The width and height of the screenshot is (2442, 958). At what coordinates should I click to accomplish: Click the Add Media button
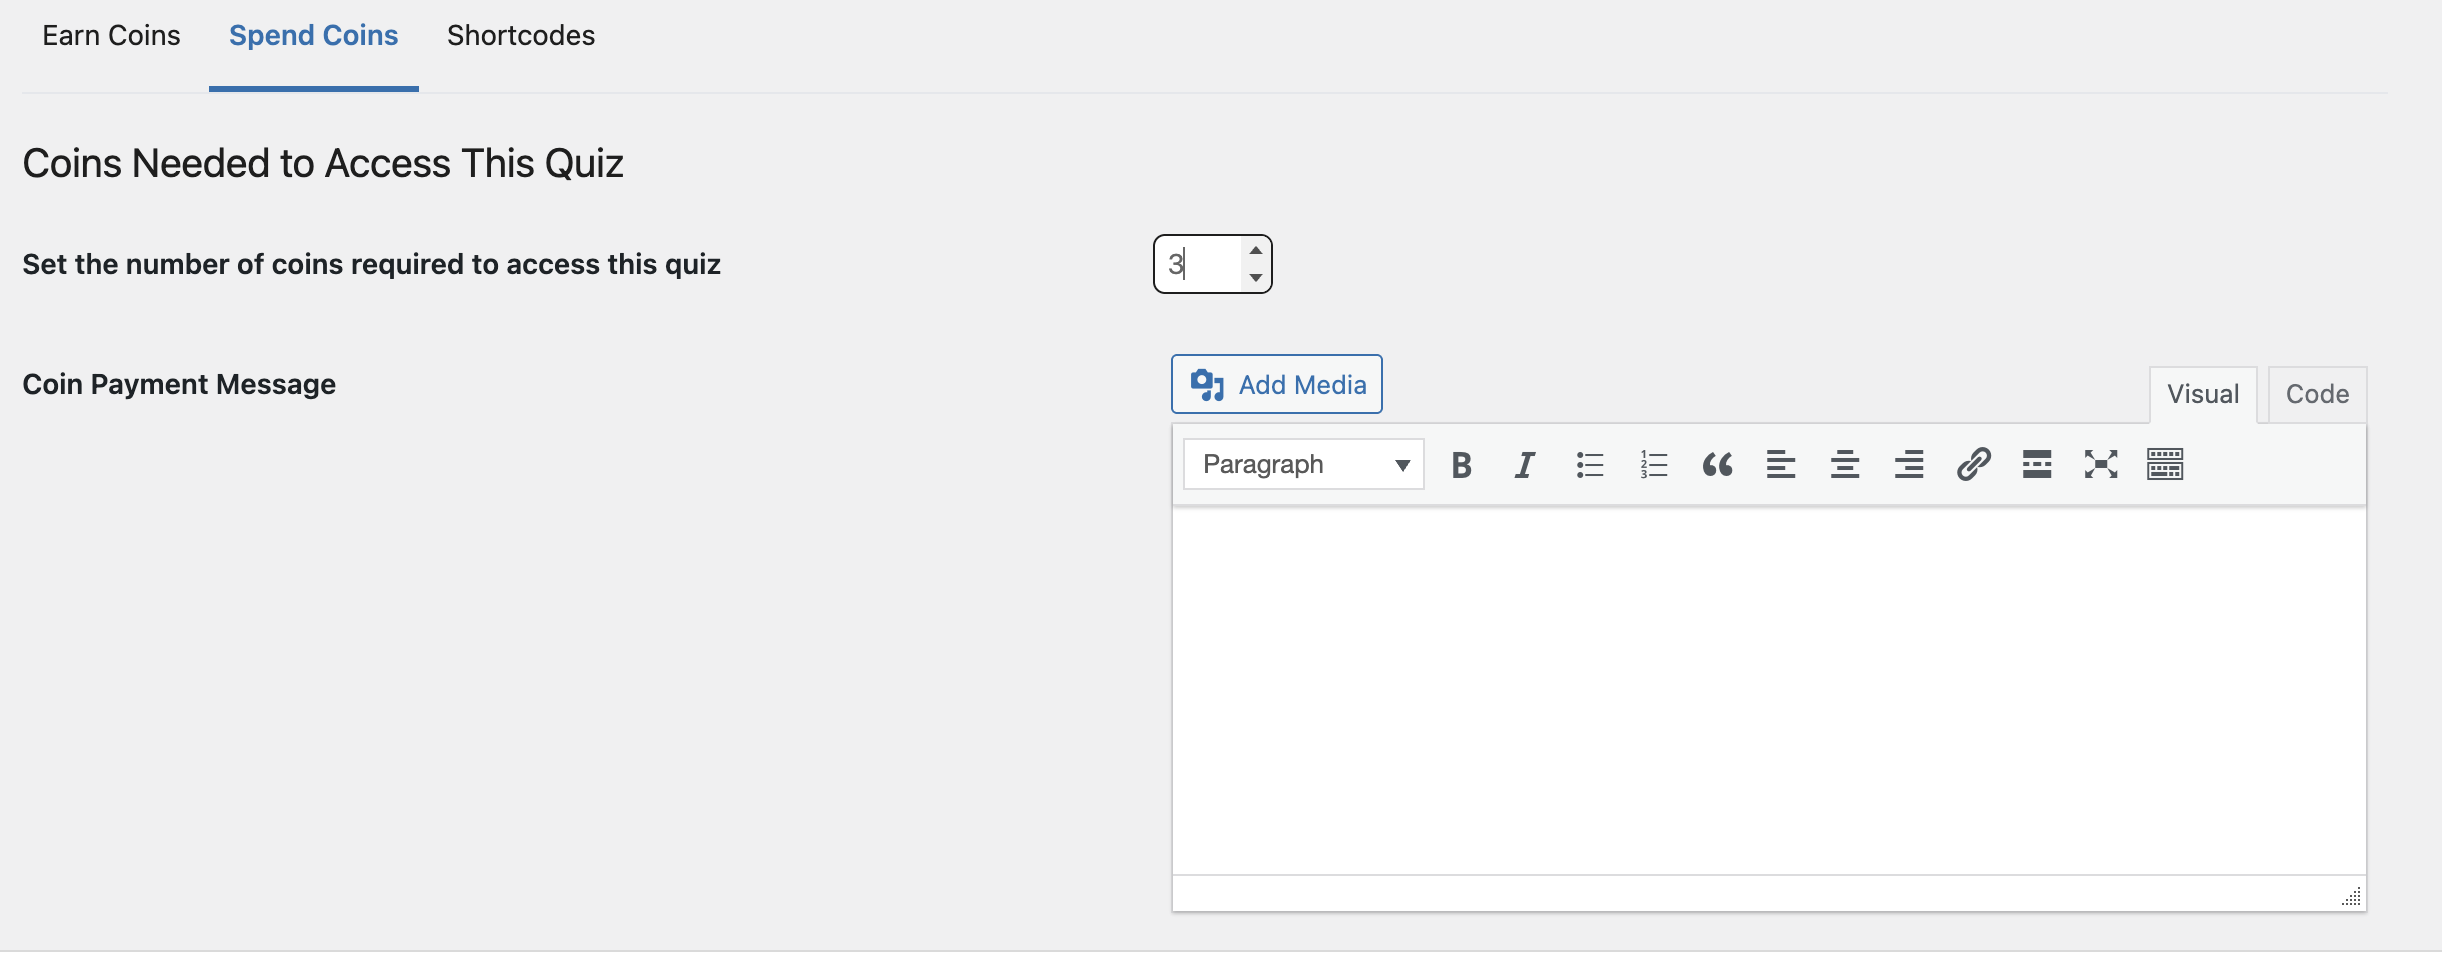[1277, 384]
